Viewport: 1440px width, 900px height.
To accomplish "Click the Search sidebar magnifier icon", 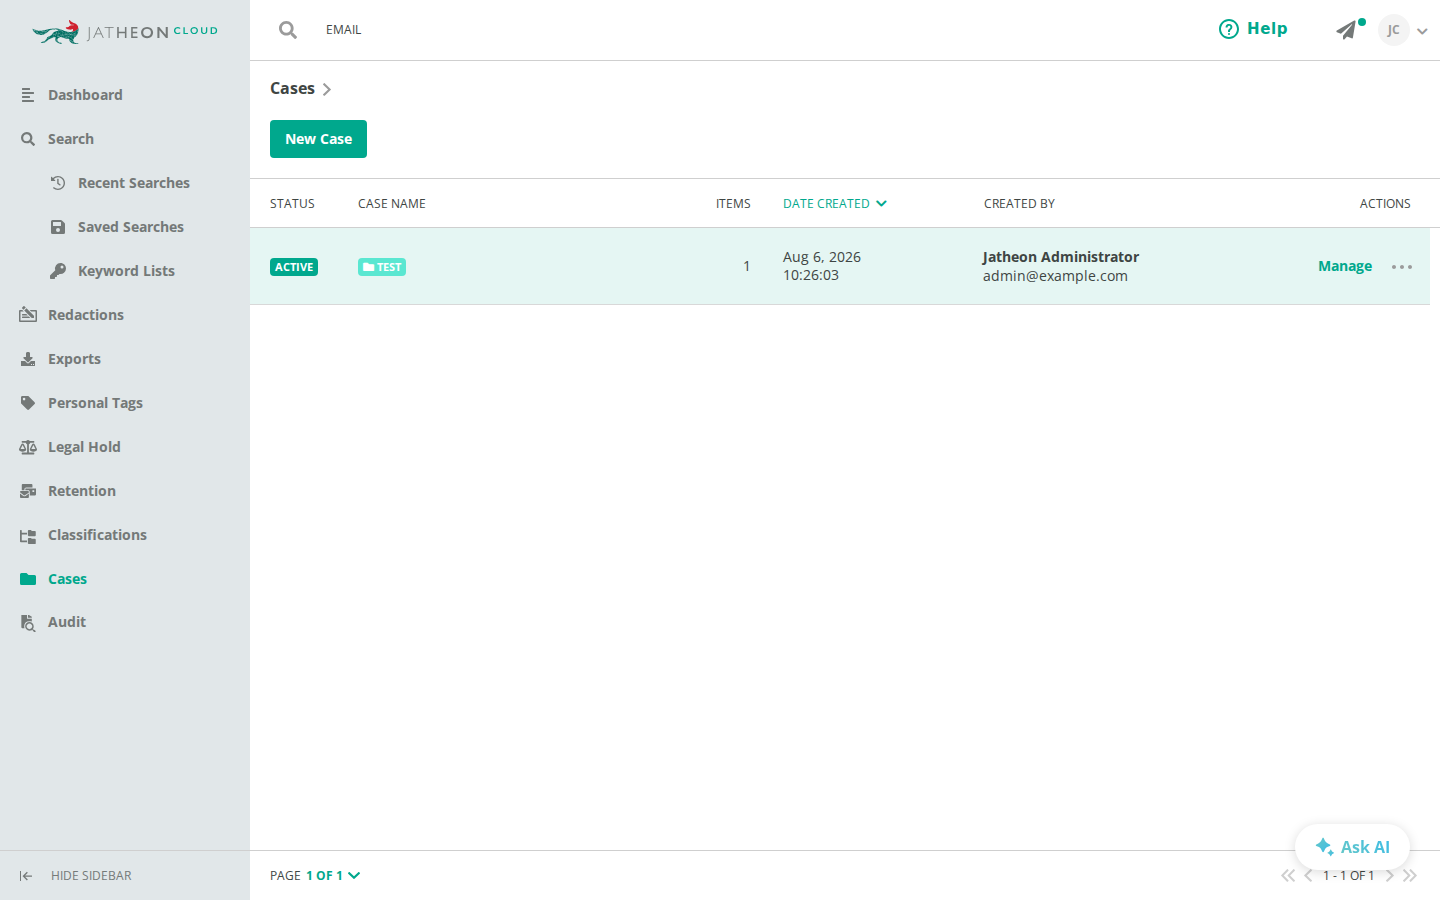I will [x=28, y=139].
